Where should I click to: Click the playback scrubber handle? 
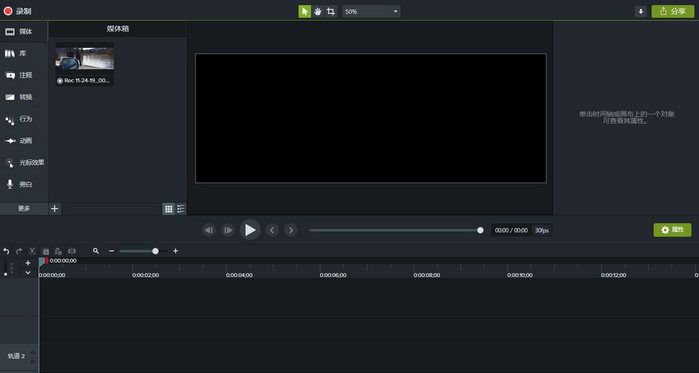480,230
